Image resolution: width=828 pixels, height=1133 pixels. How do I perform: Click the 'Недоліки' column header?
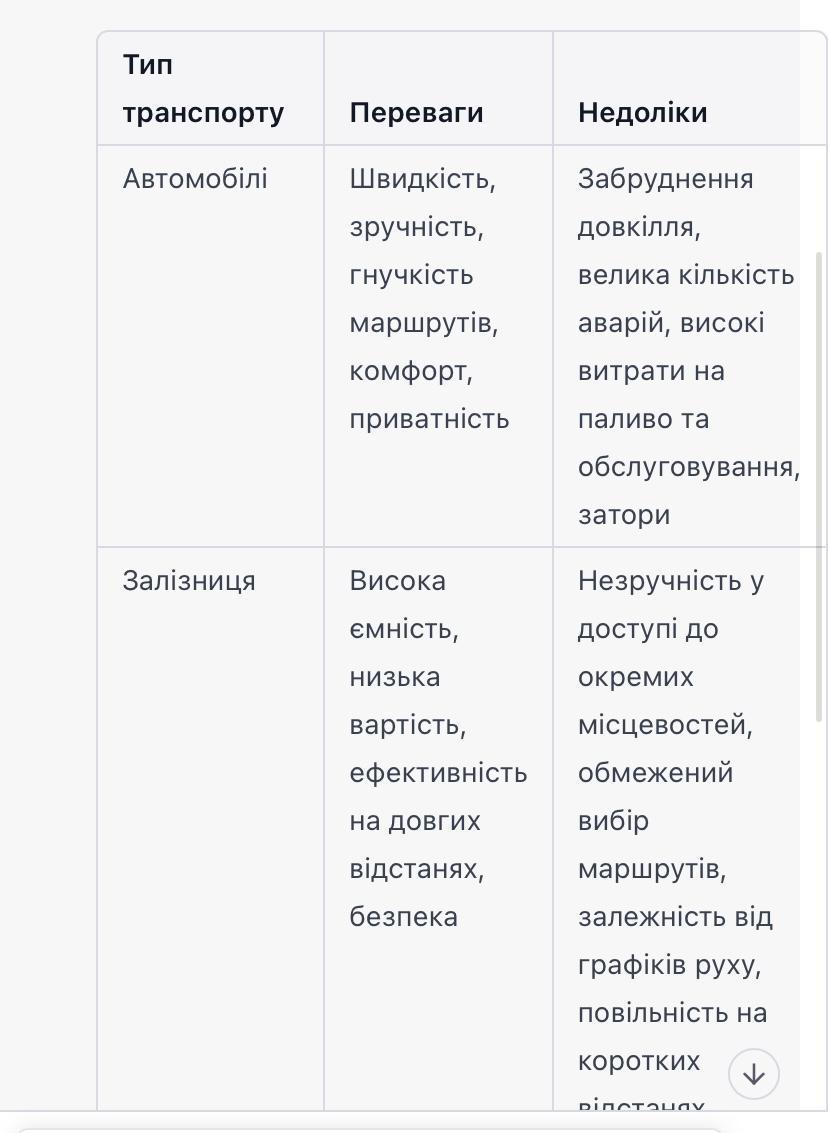point(642,113)
